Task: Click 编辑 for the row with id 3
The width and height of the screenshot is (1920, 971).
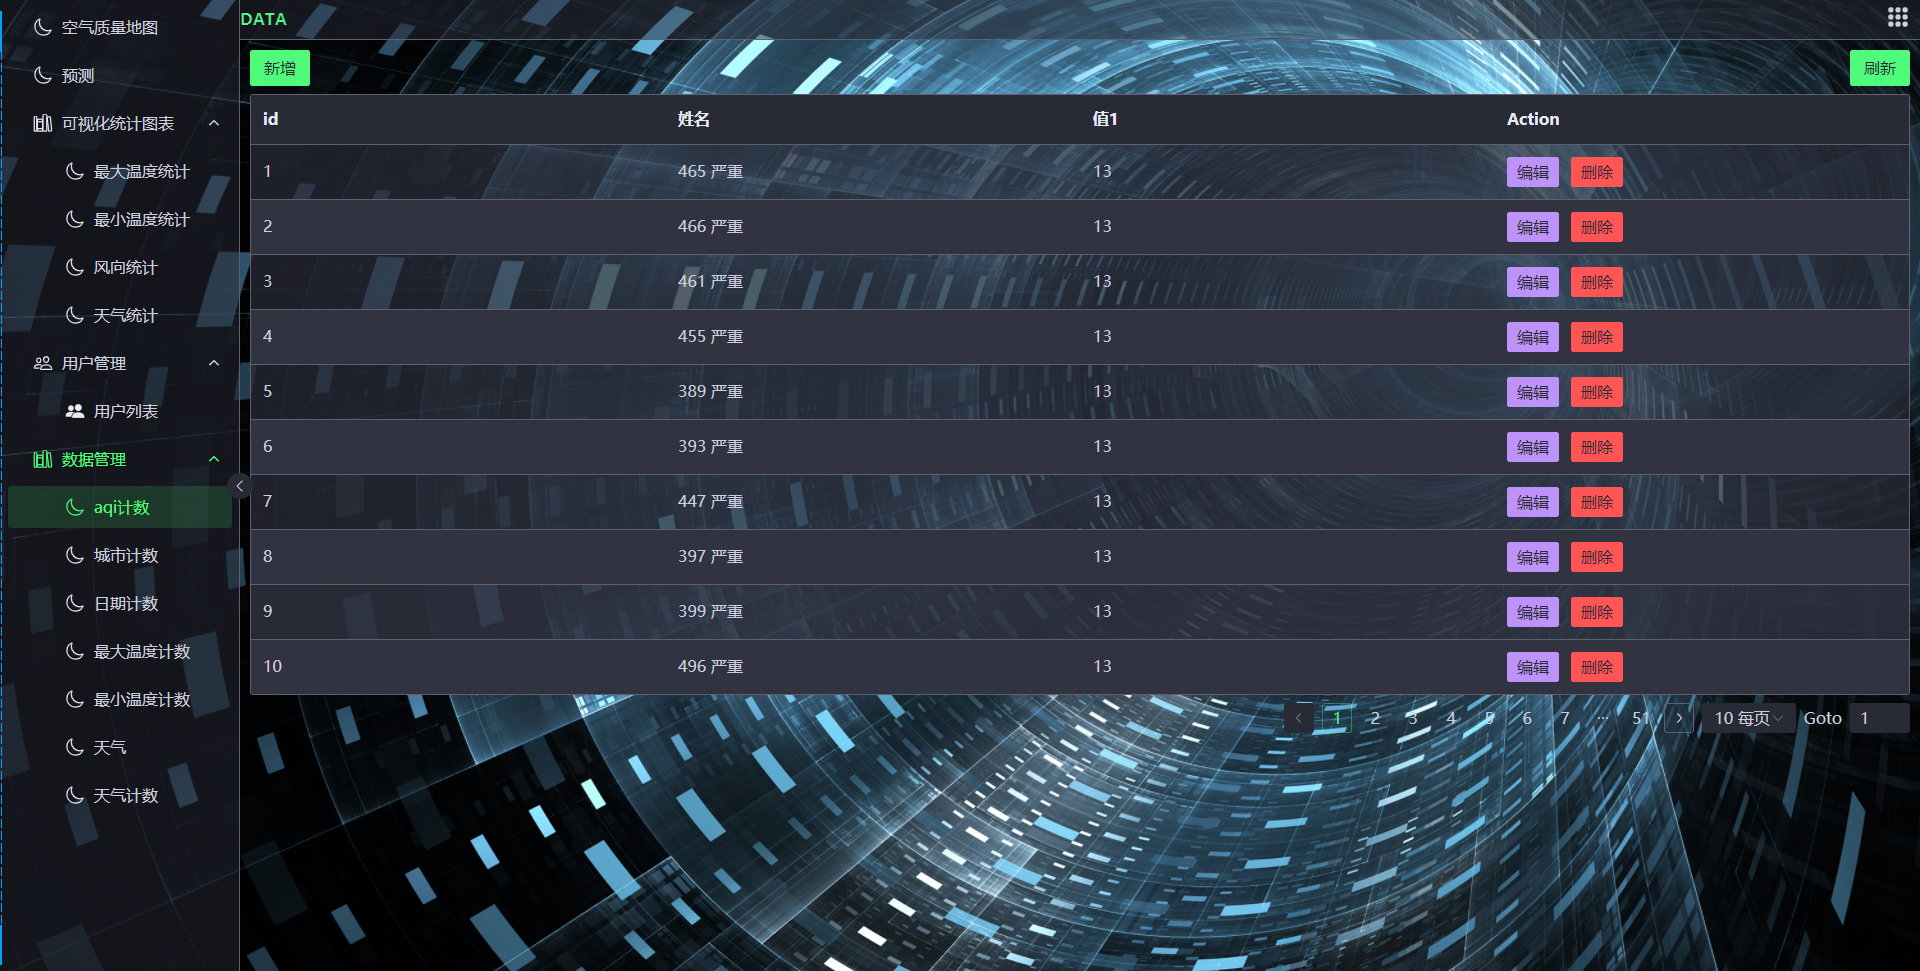Action: coord(1532,282)
